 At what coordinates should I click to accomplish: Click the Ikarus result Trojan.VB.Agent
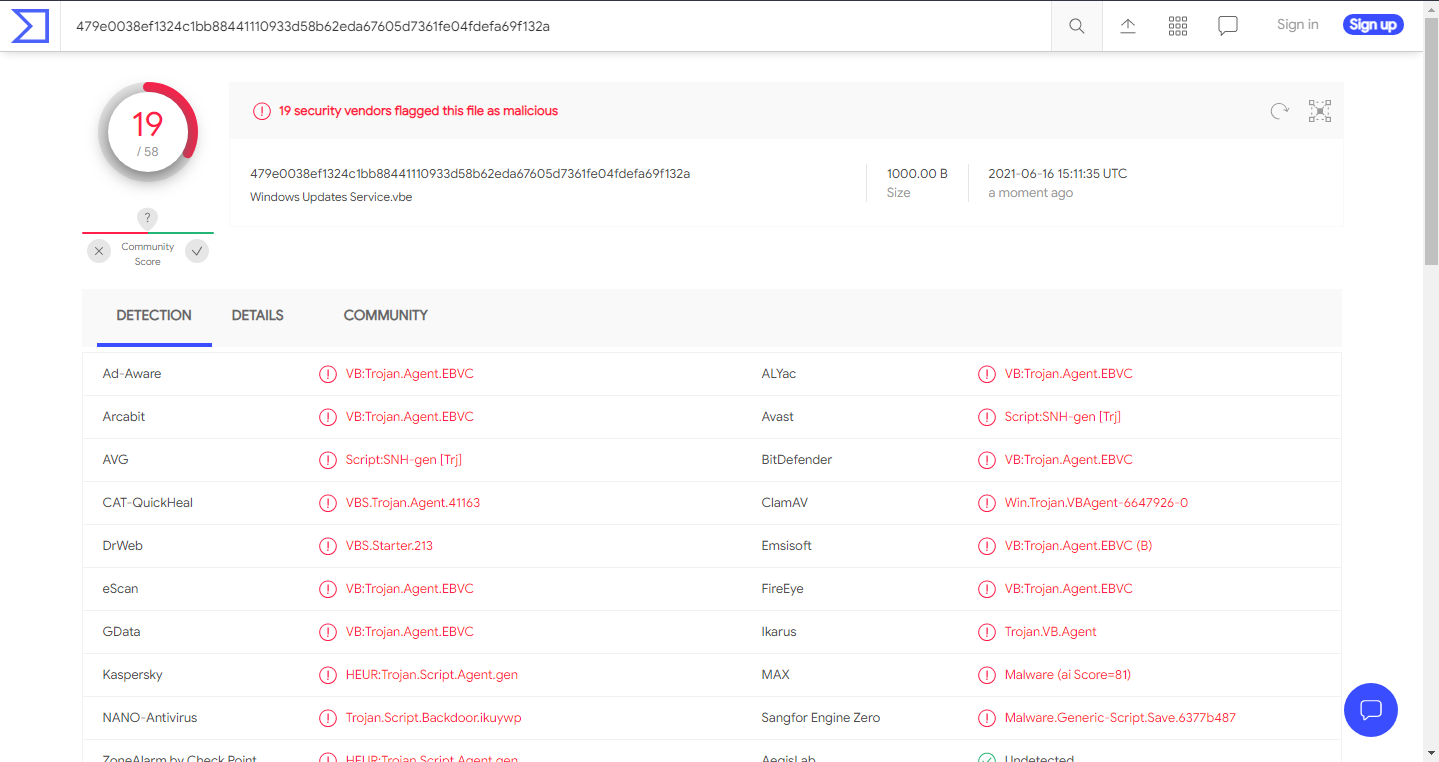(1051, 632)
